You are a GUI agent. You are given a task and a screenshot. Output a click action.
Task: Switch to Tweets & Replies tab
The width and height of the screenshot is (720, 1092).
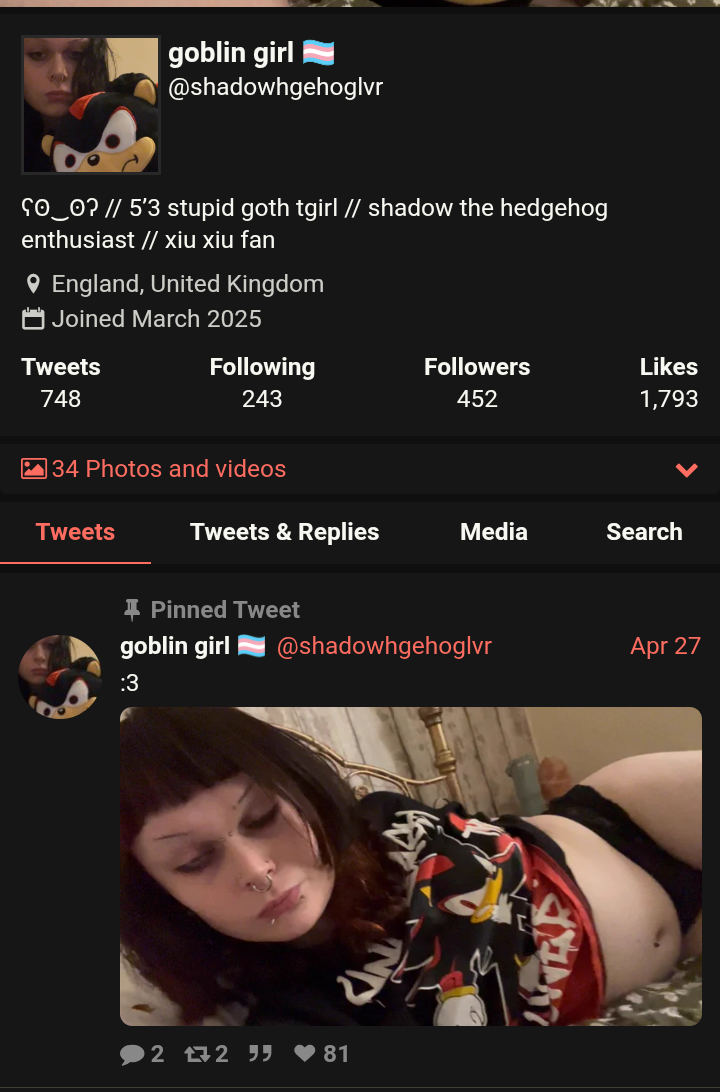pyautogui.click(x=284, y=532)
